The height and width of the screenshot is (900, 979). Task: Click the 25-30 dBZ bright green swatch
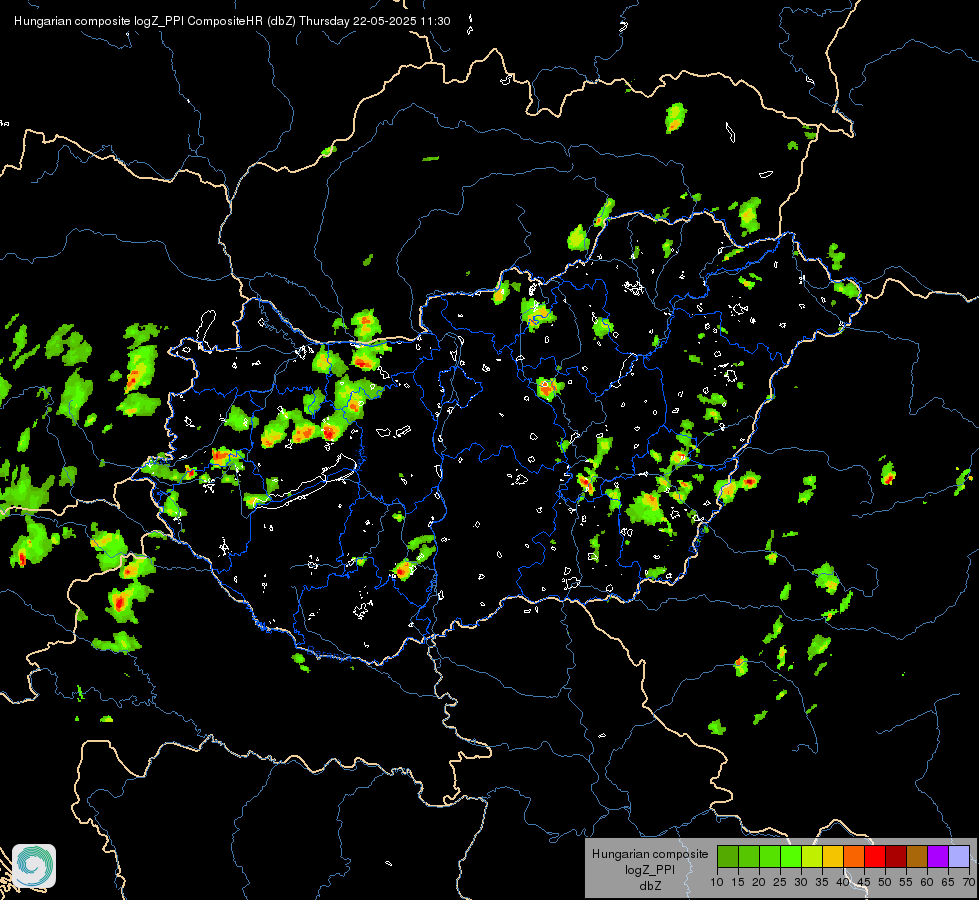(x=791, y=857)
